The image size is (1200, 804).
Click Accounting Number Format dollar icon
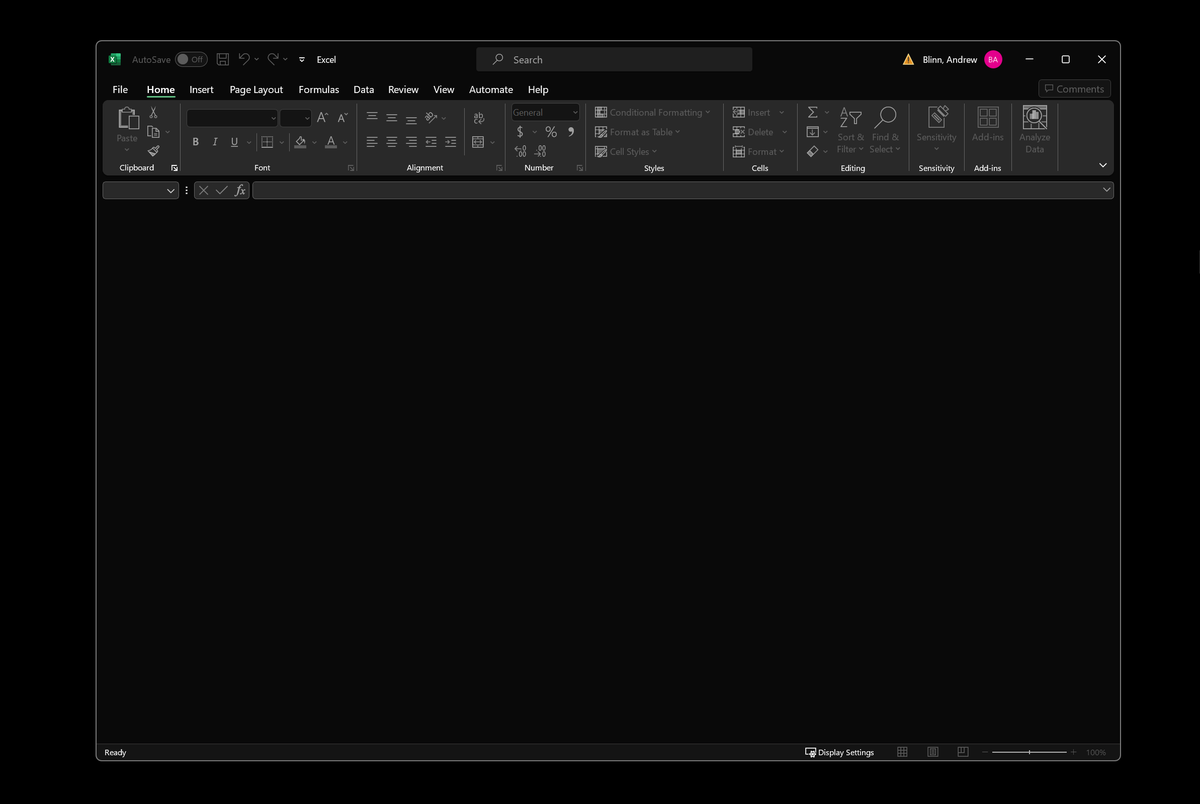click(x=520, y=132)
